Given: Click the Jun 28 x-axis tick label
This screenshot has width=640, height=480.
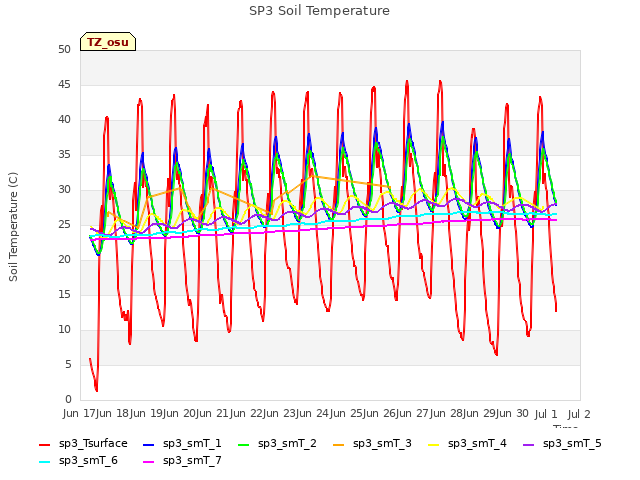Looking at the screenshot, I should click(448, 413).
